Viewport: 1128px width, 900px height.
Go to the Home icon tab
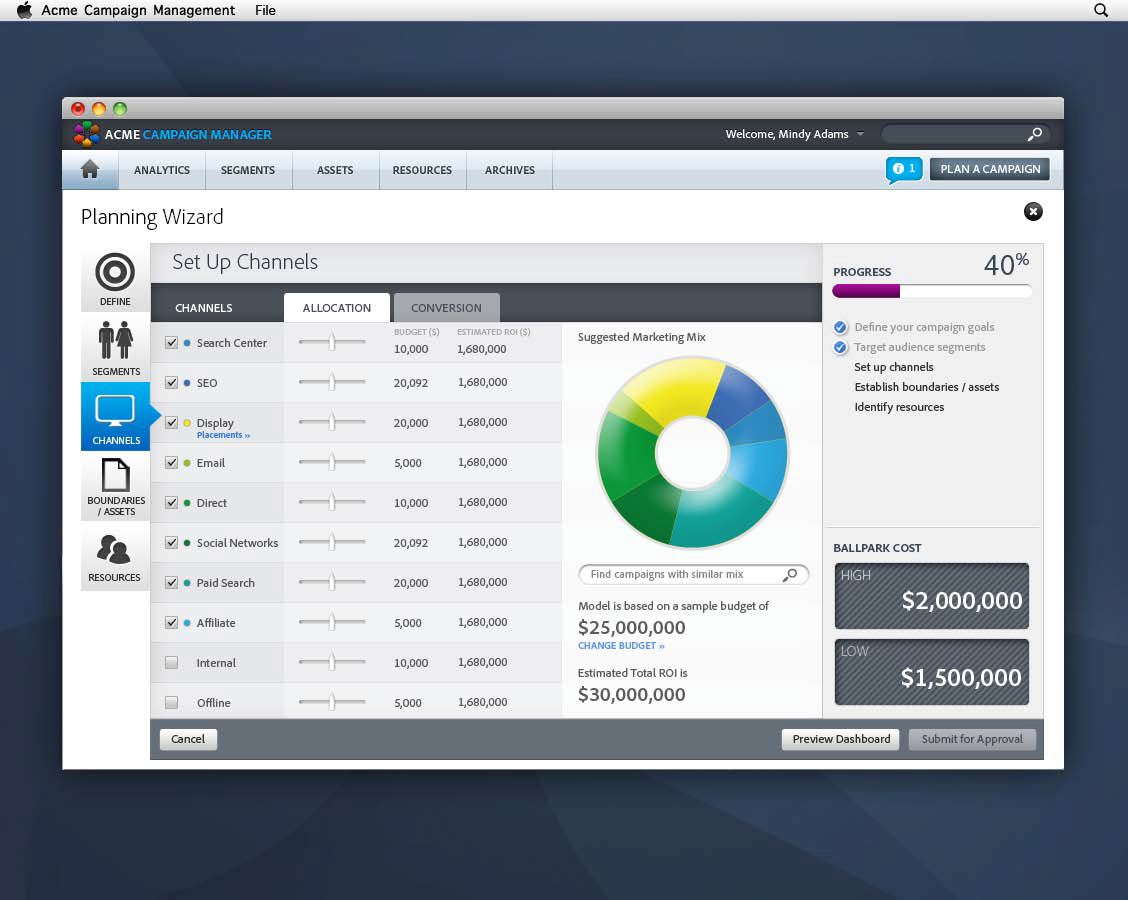click(90, 170)
